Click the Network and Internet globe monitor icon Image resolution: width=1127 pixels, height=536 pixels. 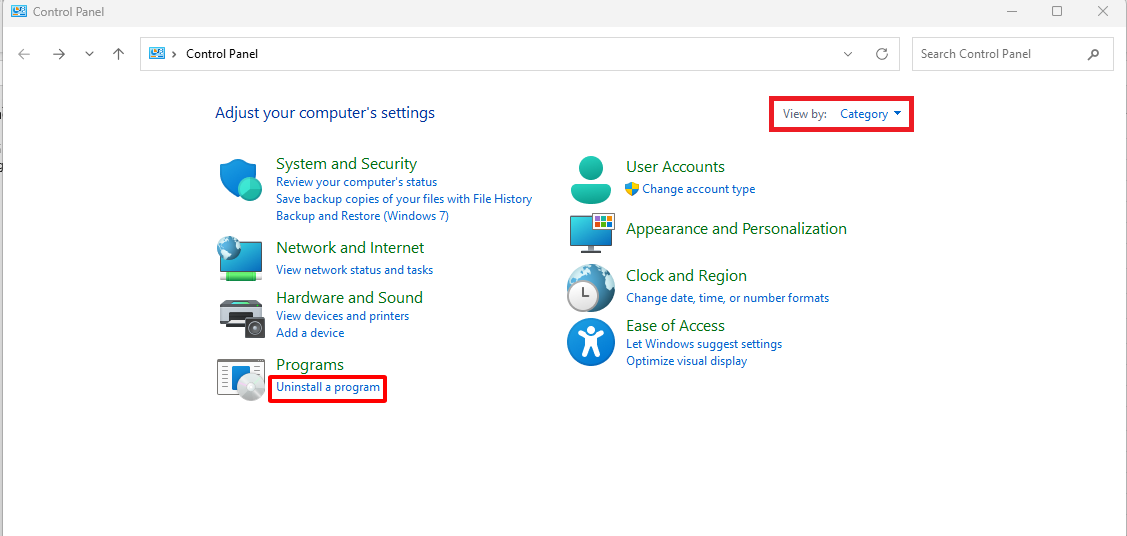240,258
